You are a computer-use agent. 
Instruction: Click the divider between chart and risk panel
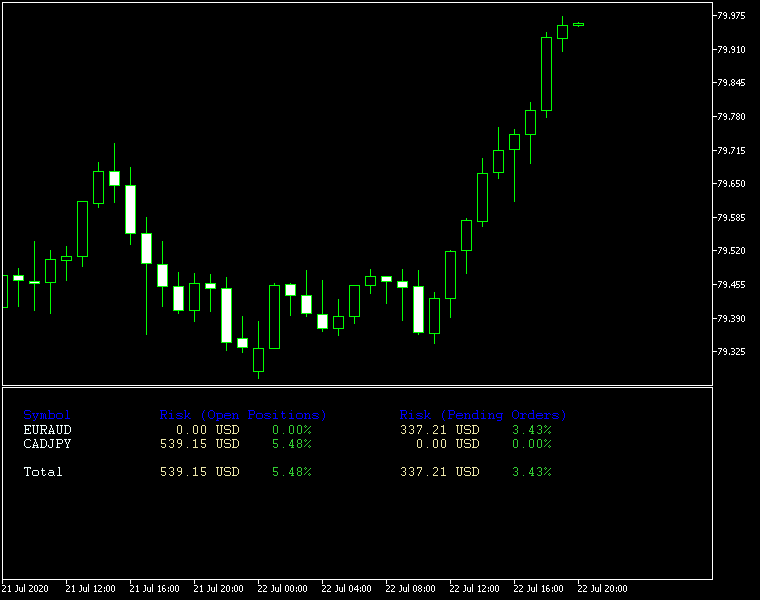[x=356, y=386]
